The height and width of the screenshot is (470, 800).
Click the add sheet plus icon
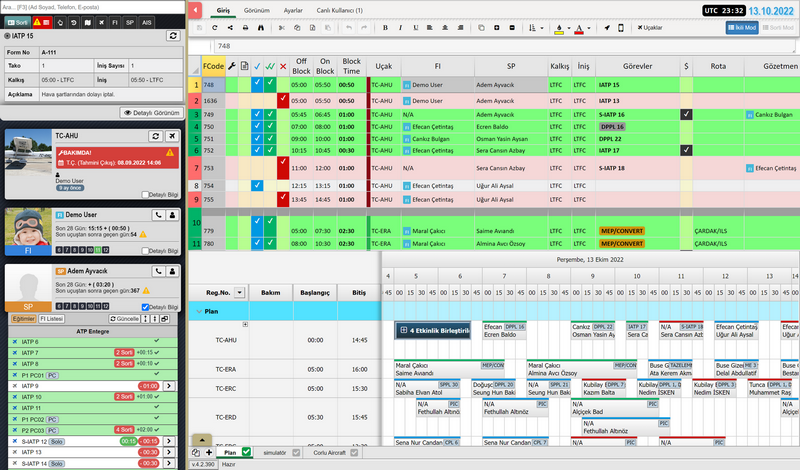(x=208, y=453)
